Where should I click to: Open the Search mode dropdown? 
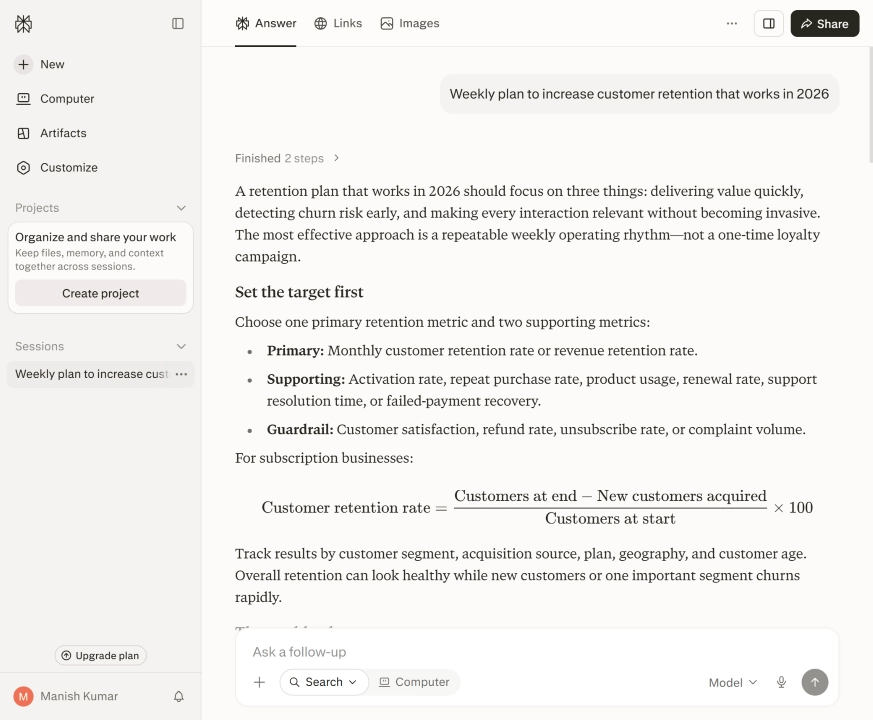(x=324, y=682)
